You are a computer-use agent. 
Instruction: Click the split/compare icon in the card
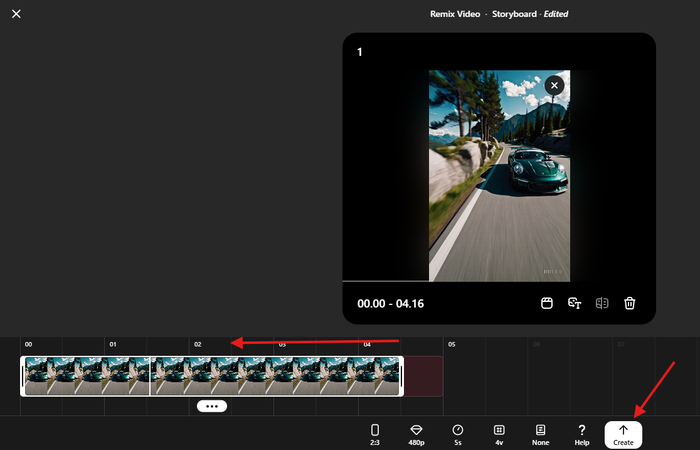point(602,303)
